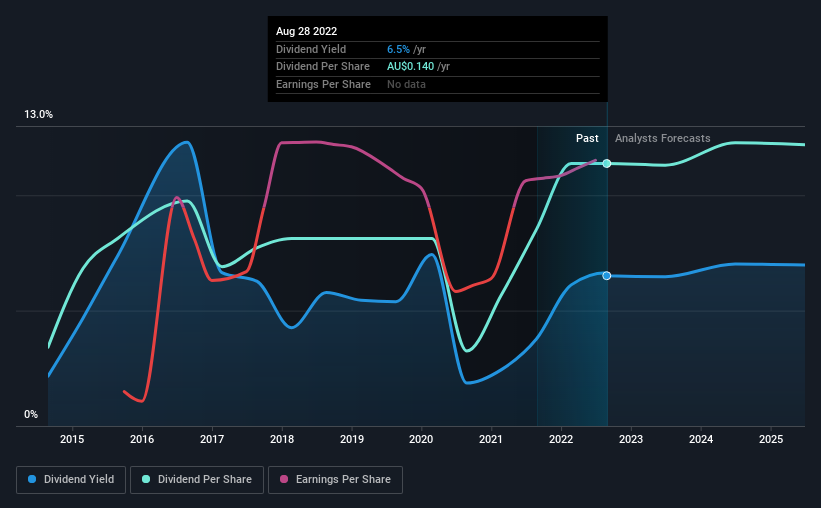Click the 2020 x-axis label
Viewport: 821px width, 508px height.
[x=421, y=439]
